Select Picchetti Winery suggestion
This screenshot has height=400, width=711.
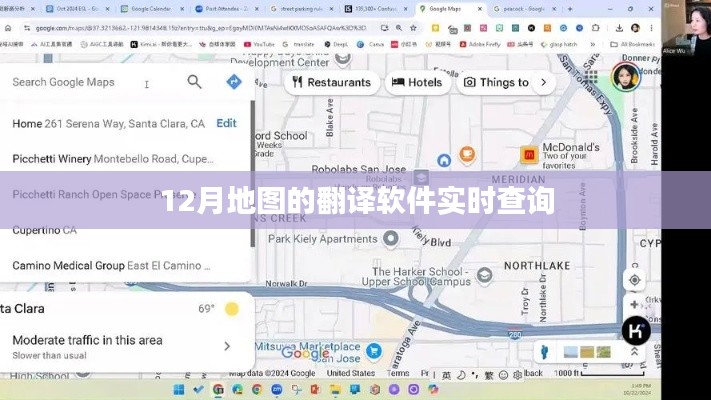pyautogui.click(x=112, y=159)
